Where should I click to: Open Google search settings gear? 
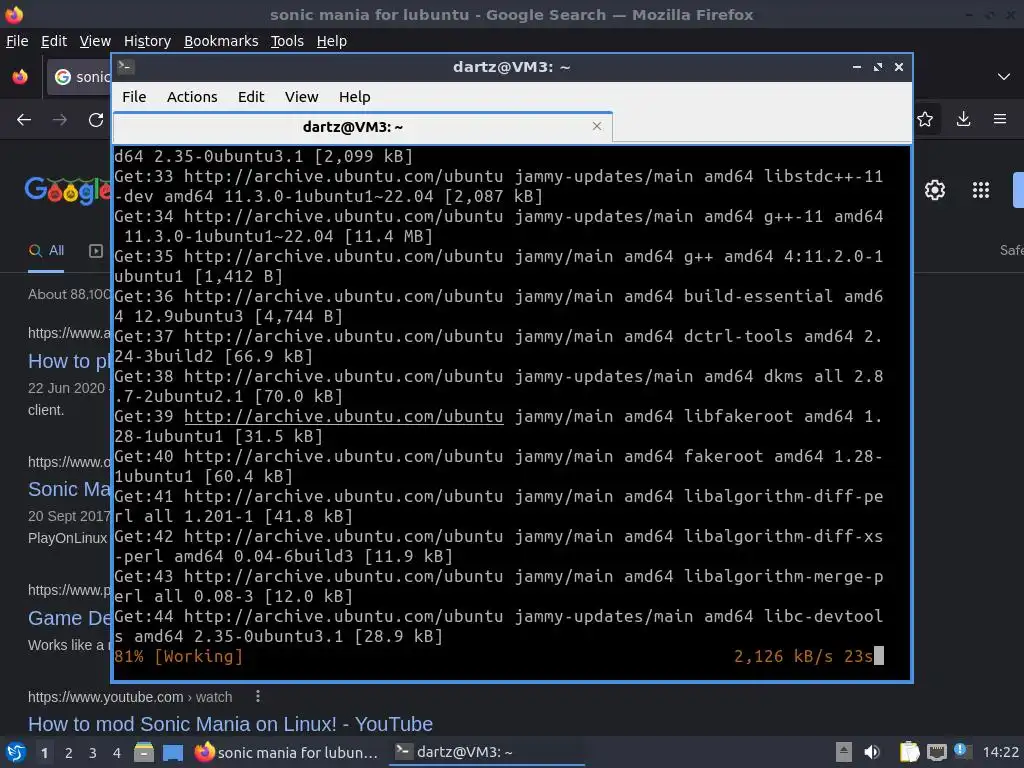coord(935,190)
